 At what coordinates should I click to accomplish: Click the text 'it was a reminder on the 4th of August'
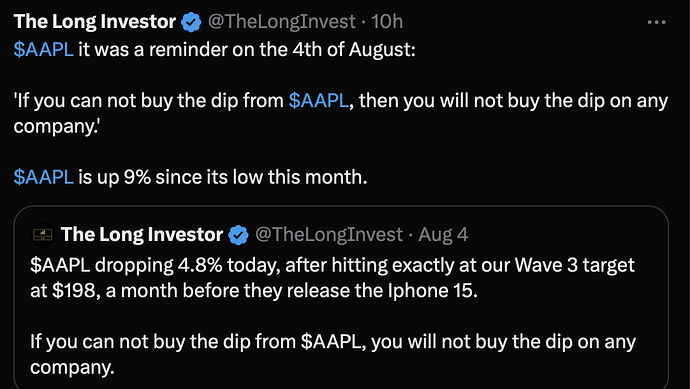[246, 50]
